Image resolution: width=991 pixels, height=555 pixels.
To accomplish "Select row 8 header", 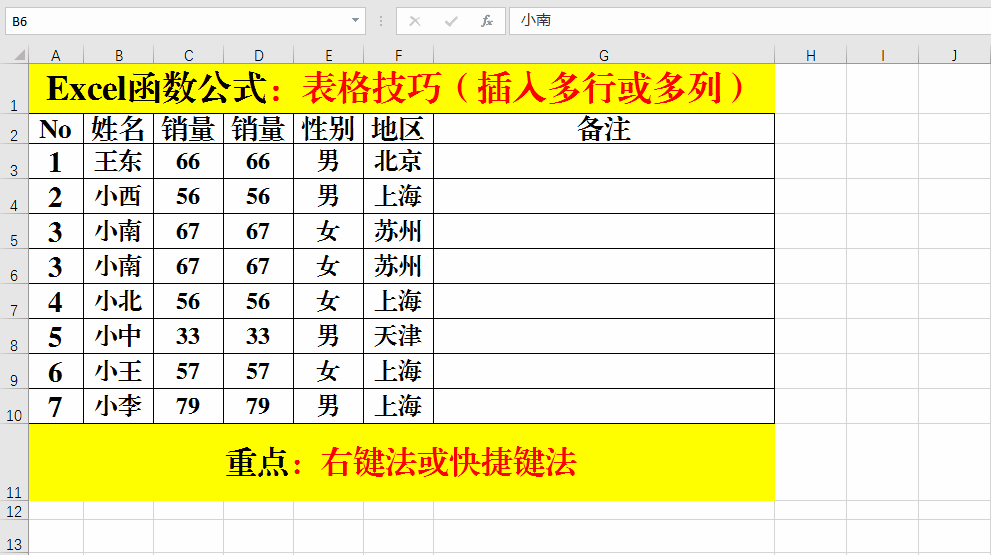I will pos(14,336).
